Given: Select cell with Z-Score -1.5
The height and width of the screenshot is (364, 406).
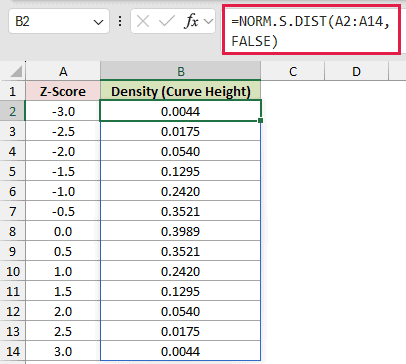Looking at the screenshot, I should click(x=63, y=171).
